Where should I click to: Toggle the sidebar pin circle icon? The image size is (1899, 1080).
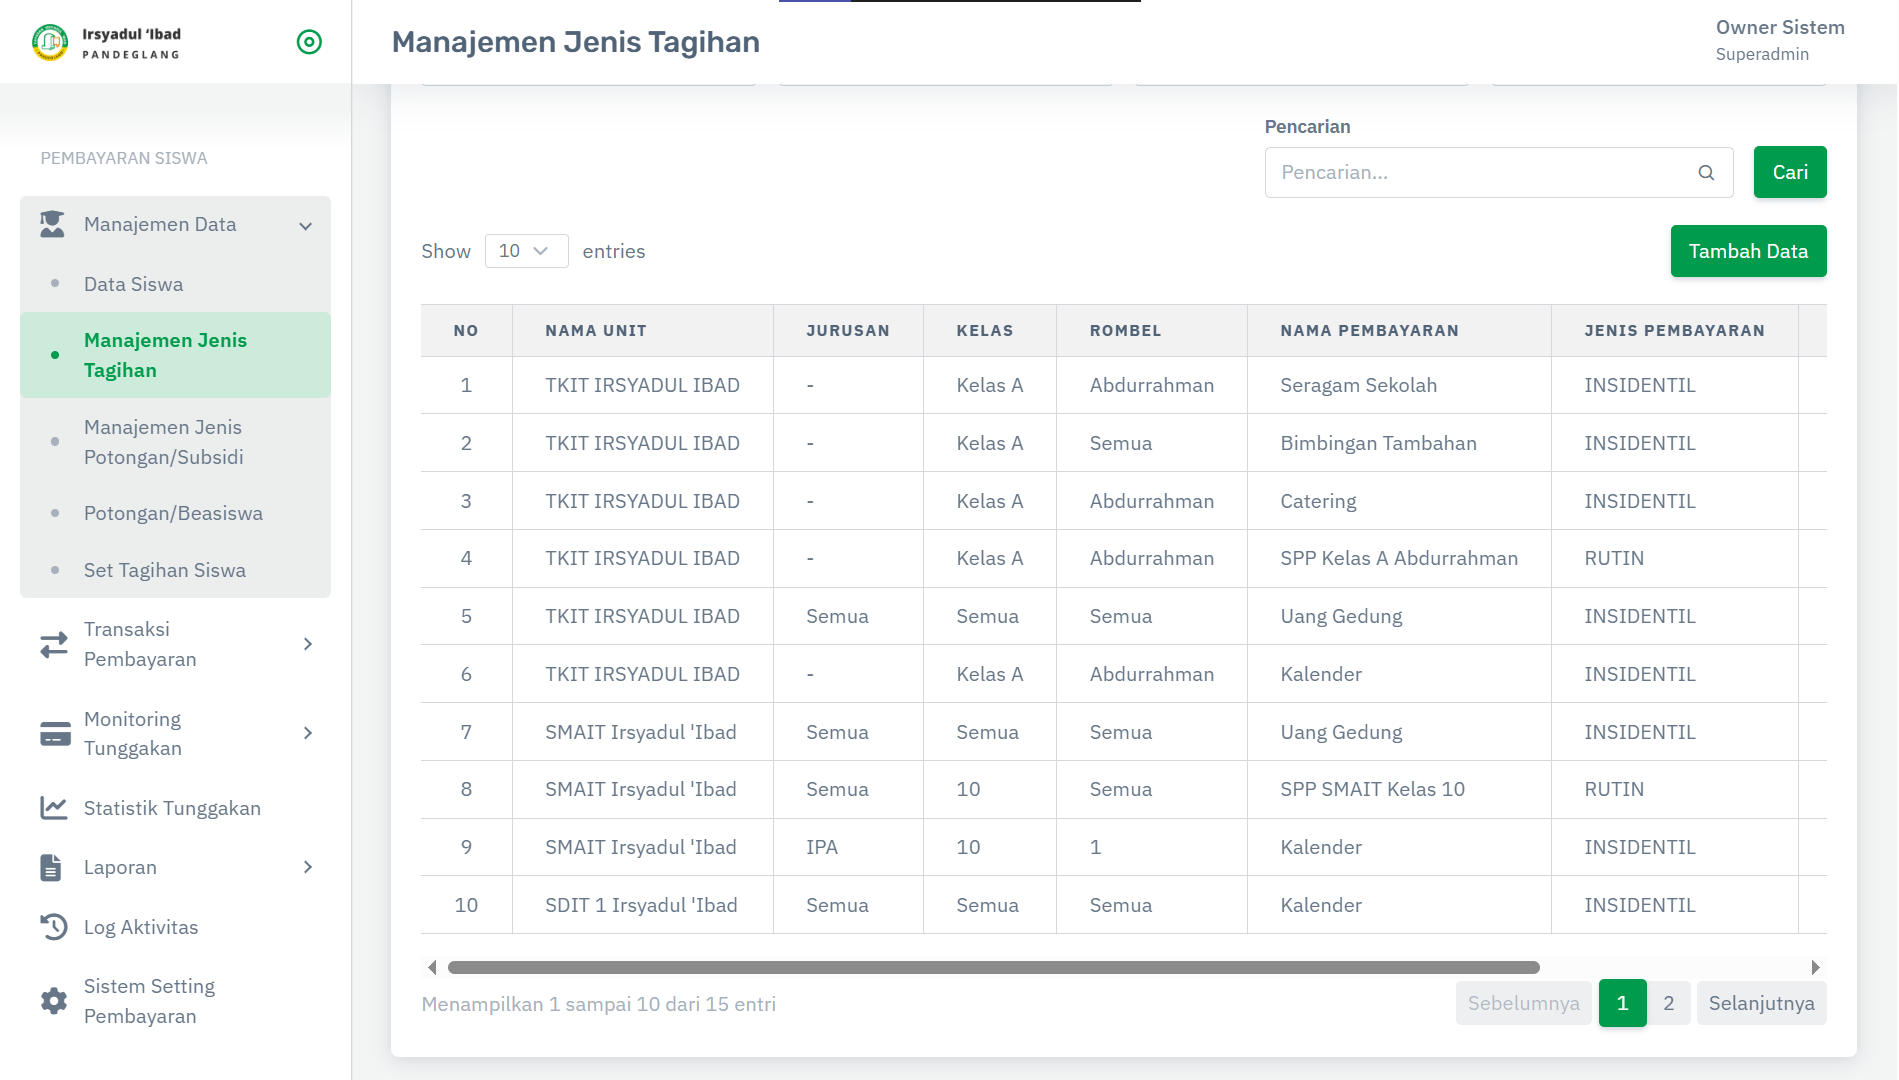point(309,42)
